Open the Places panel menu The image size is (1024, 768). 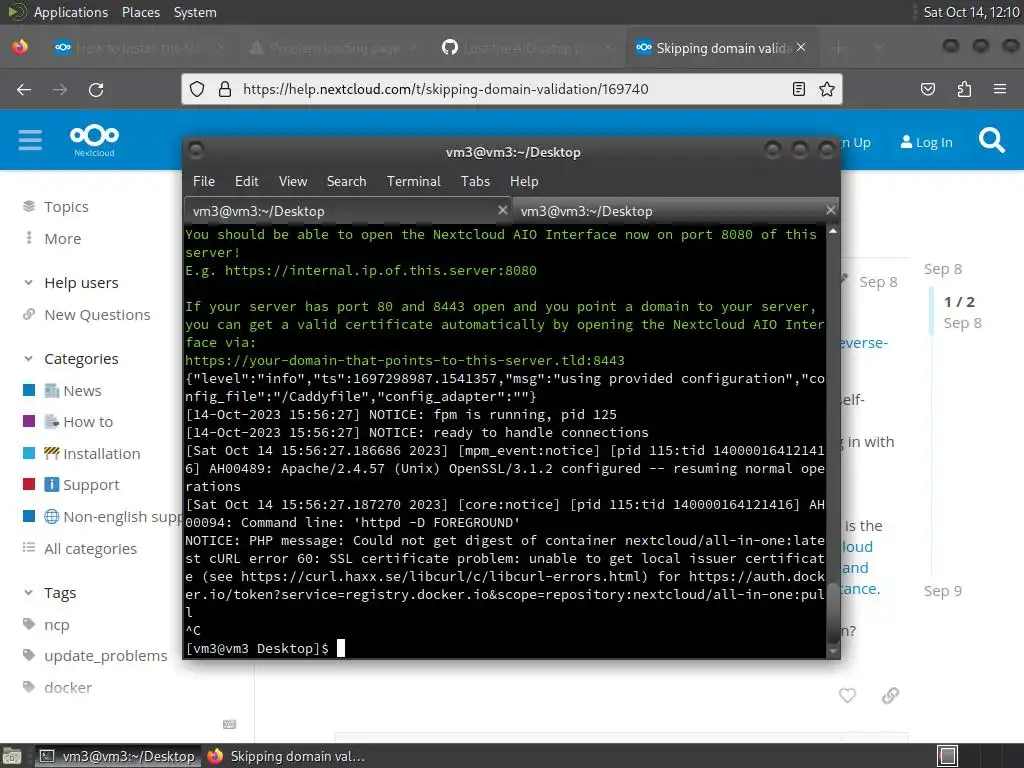pos(140,12)
